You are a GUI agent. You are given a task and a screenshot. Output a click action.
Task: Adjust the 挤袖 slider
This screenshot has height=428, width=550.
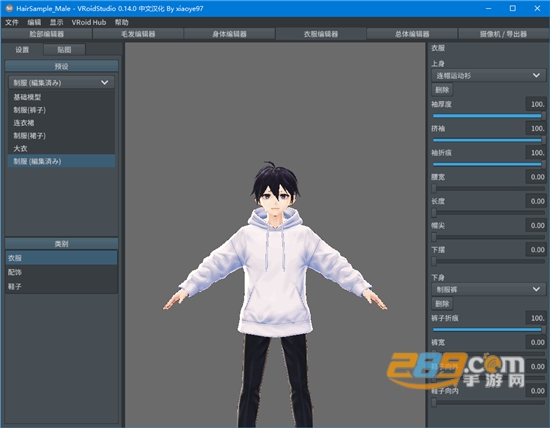(x=489, y=140)
